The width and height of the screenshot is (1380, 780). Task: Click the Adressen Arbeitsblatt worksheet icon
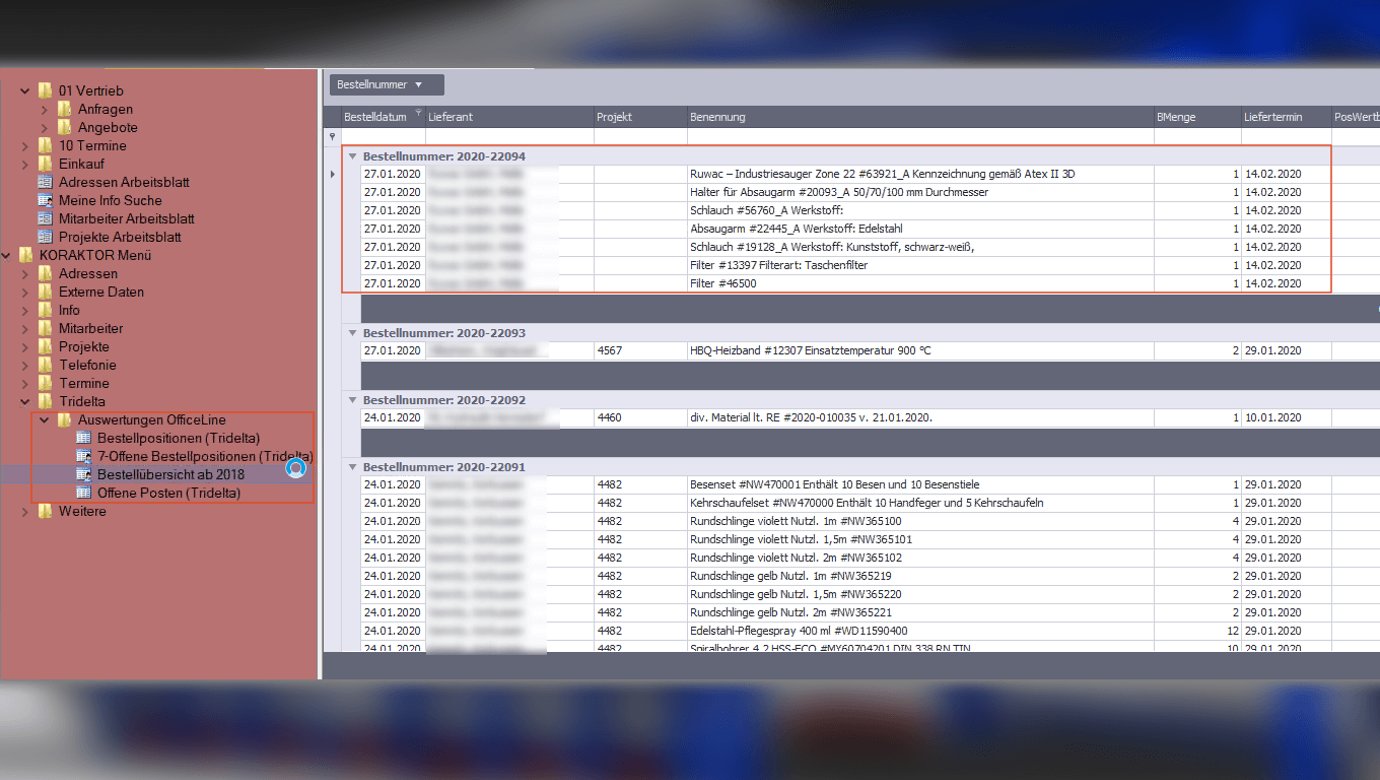(44, 182)
